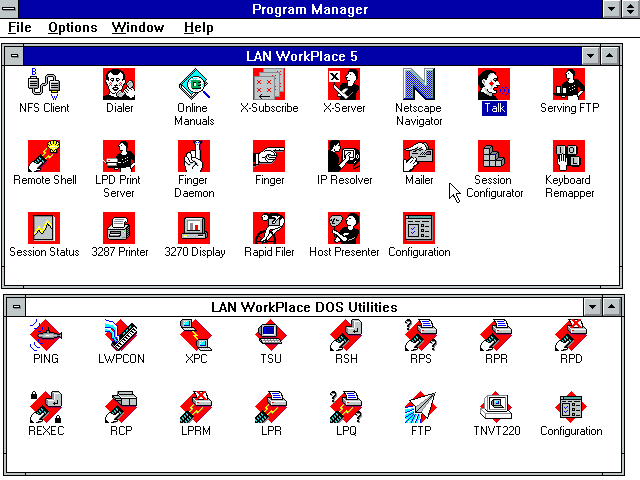Select the Host Presenter icon

click(x=344, y=228)
